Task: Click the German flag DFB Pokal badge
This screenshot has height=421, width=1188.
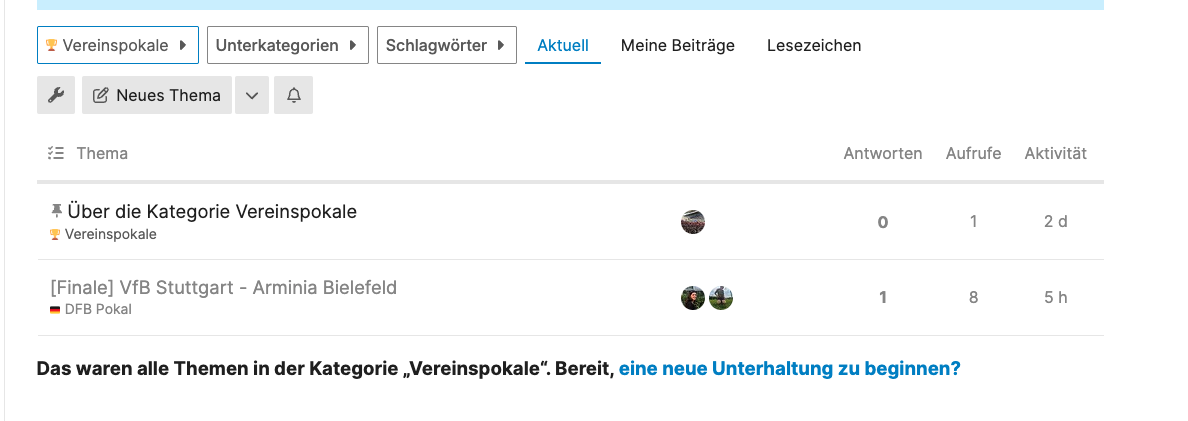Action: (x=91, y=310)
